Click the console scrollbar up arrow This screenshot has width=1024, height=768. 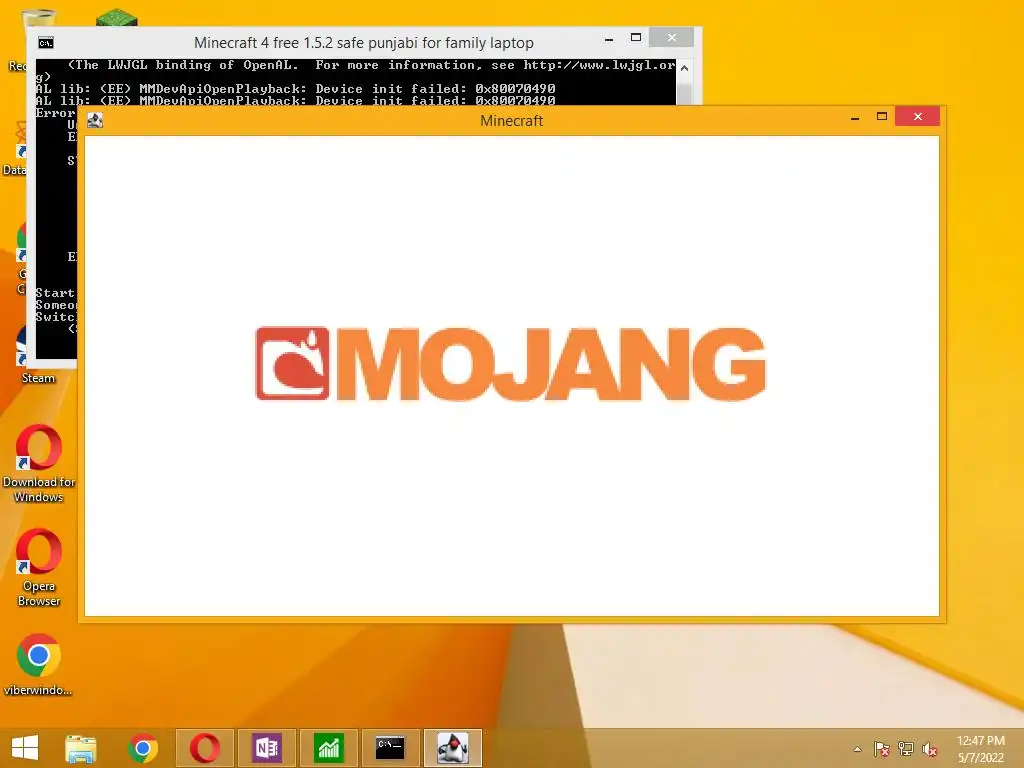pyautogui.click(x=684, y=67)
